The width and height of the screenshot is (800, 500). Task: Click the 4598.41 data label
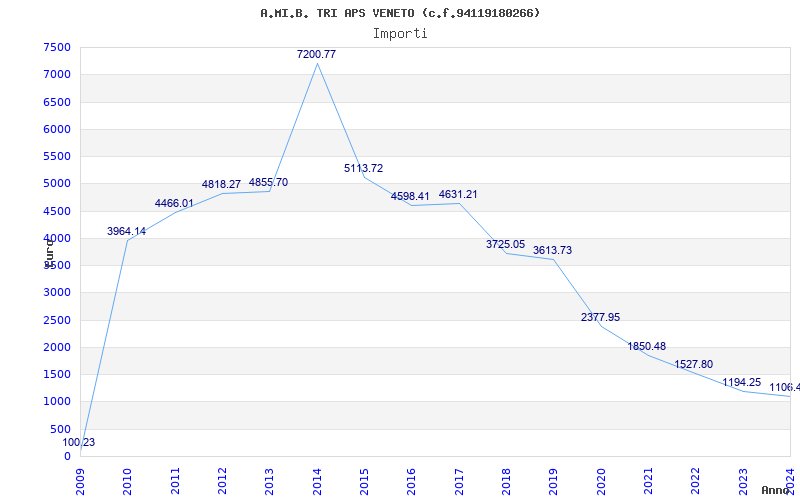pyautogui.click(x=410, y=196)
